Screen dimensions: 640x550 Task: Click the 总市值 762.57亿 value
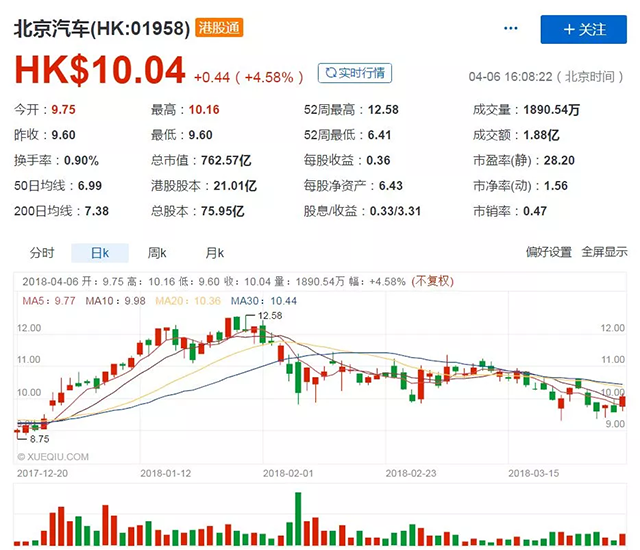point(226,160)
